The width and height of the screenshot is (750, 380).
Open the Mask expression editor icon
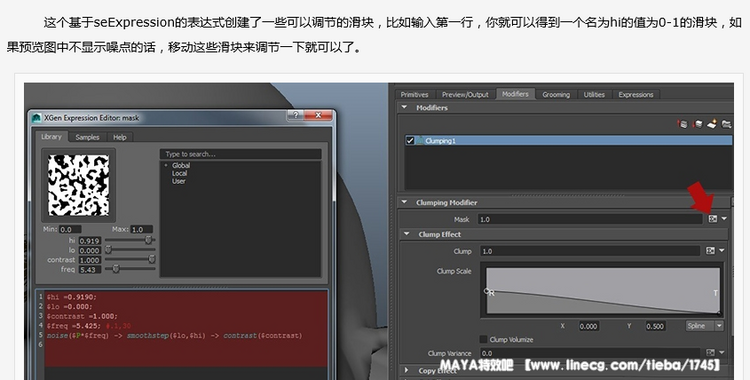(713, 219)
